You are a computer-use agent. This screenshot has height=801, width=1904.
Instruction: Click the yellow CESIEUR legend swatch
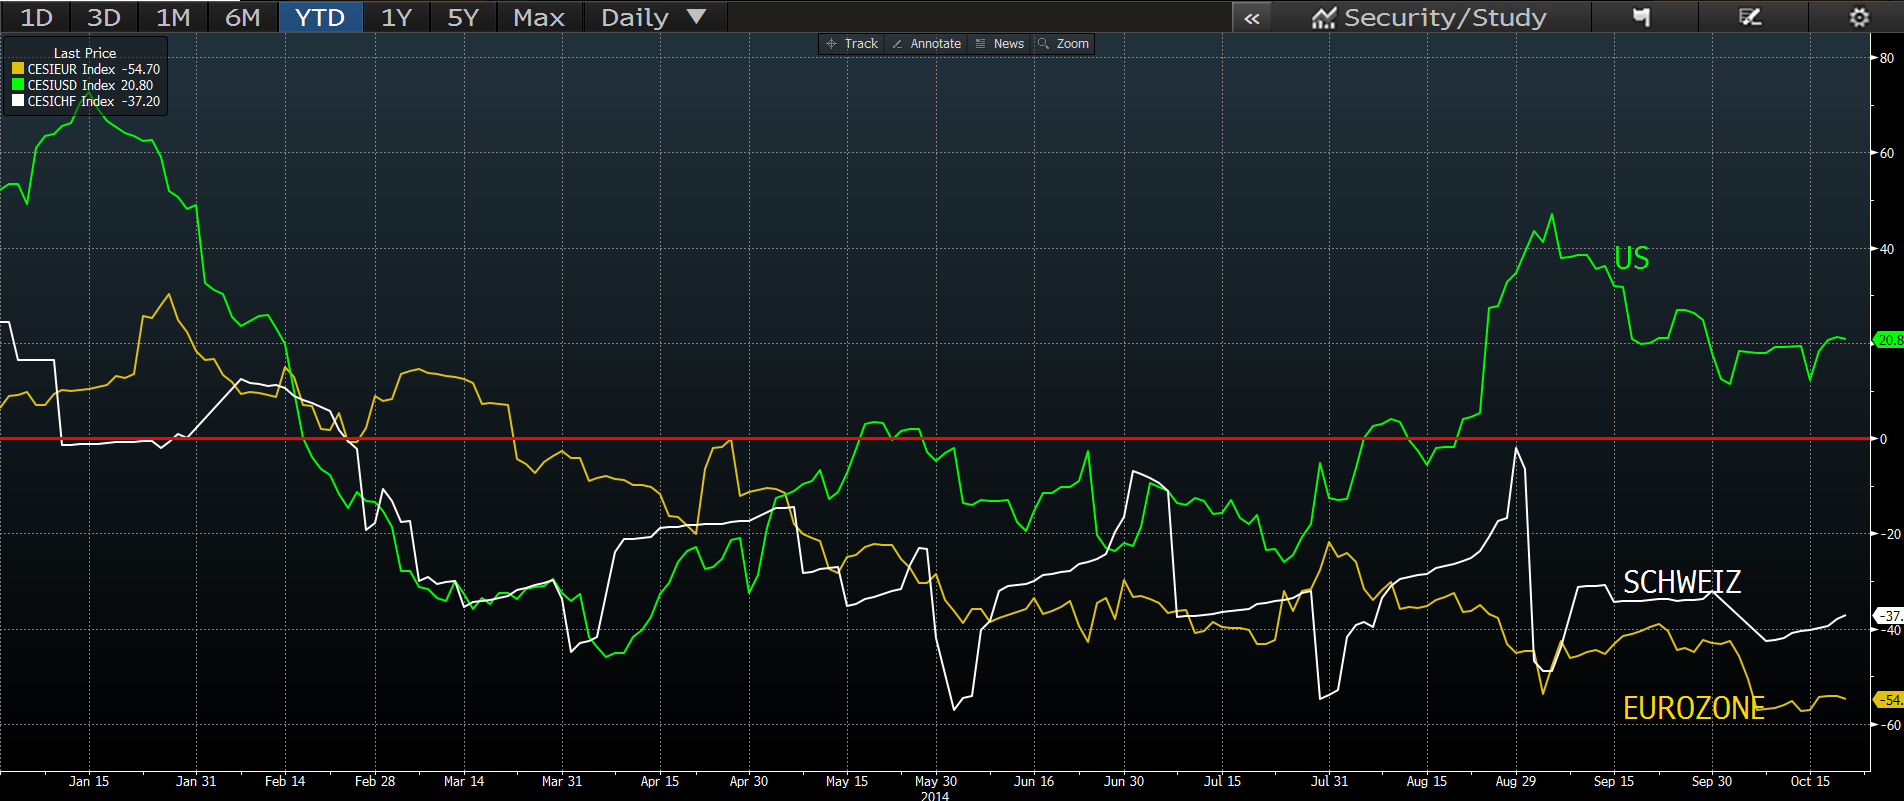point(18,69)
